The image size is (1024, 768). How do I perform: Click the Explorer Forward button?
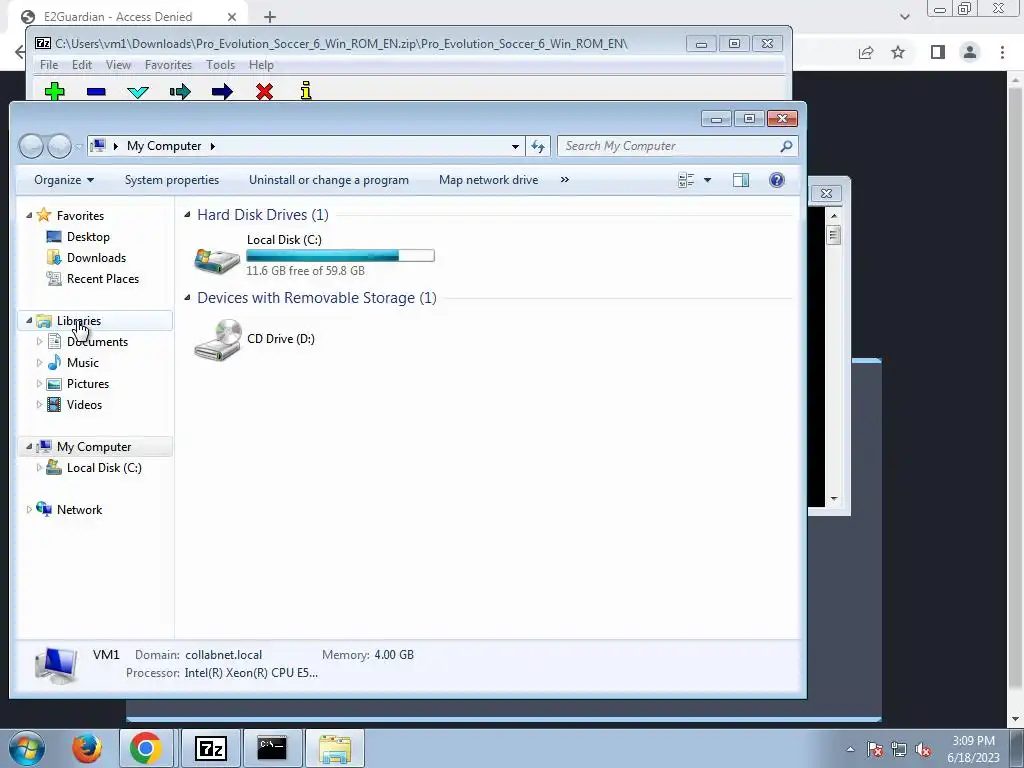(59, 146)
